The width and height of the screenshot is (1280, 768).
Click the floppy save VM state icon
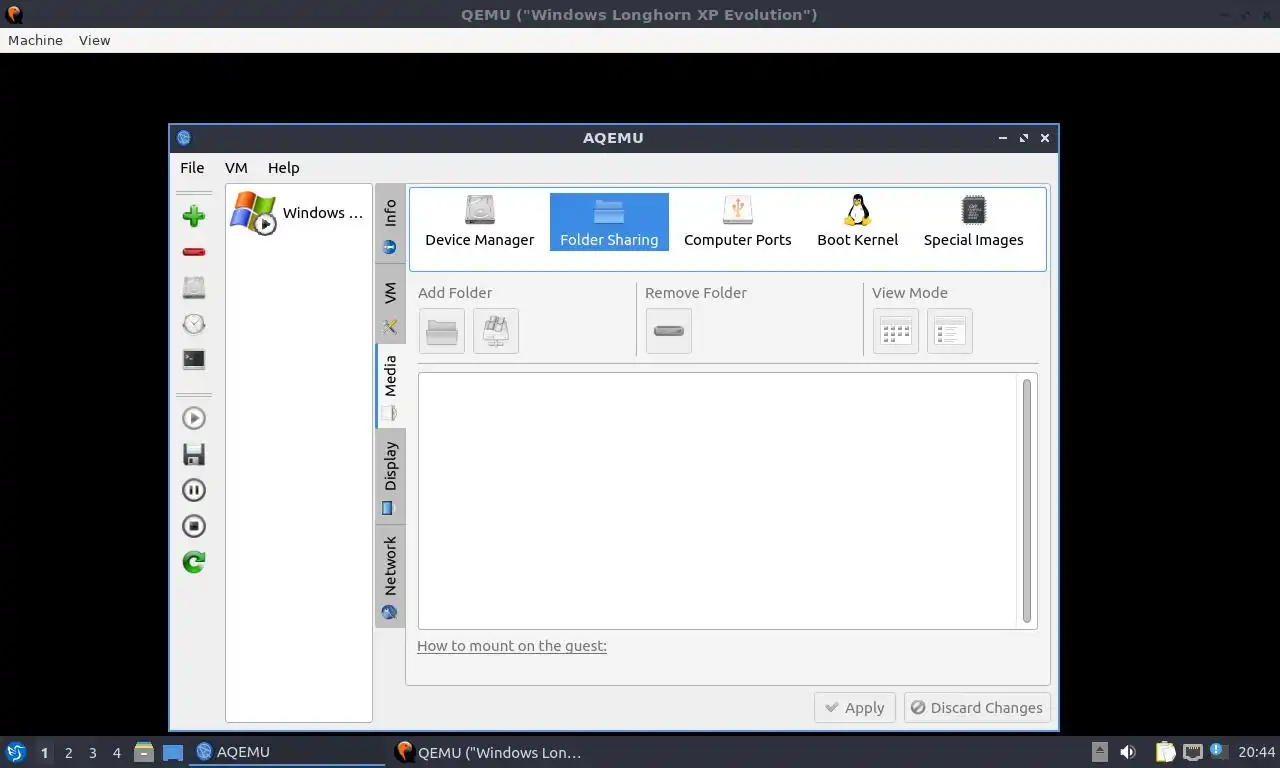point(194,454)
